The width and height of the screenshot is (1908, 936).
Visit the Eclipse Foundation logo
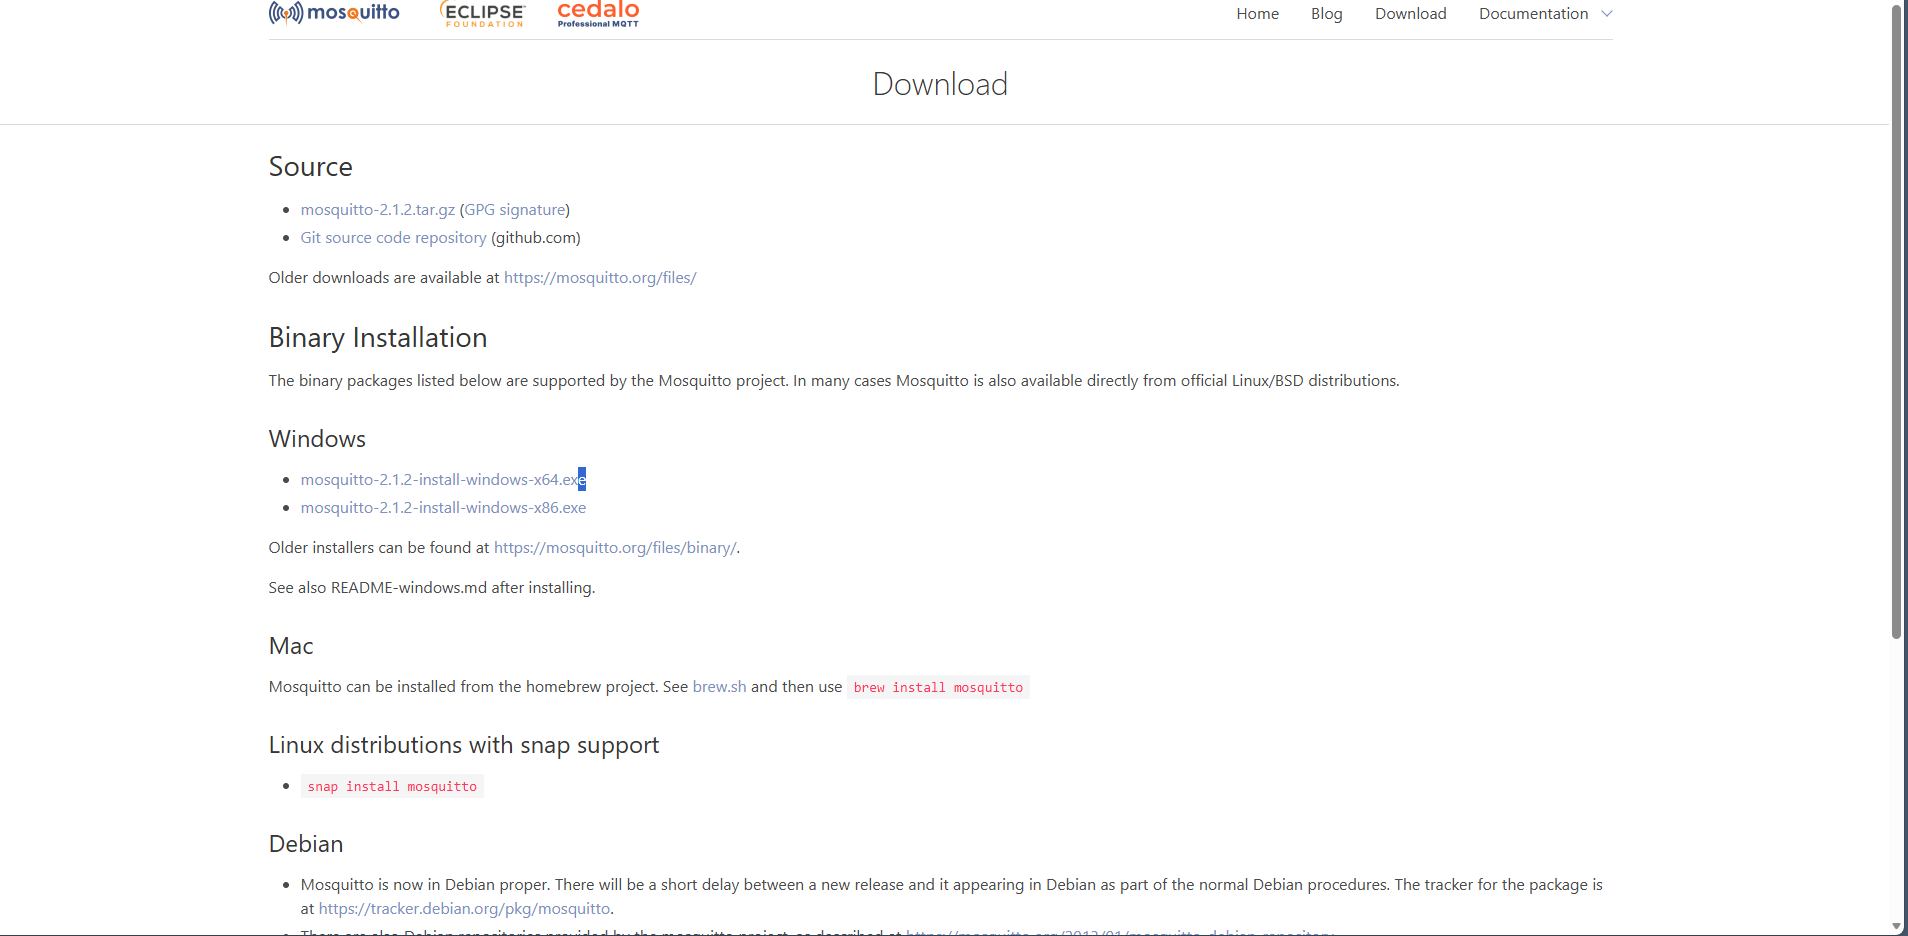482,13
